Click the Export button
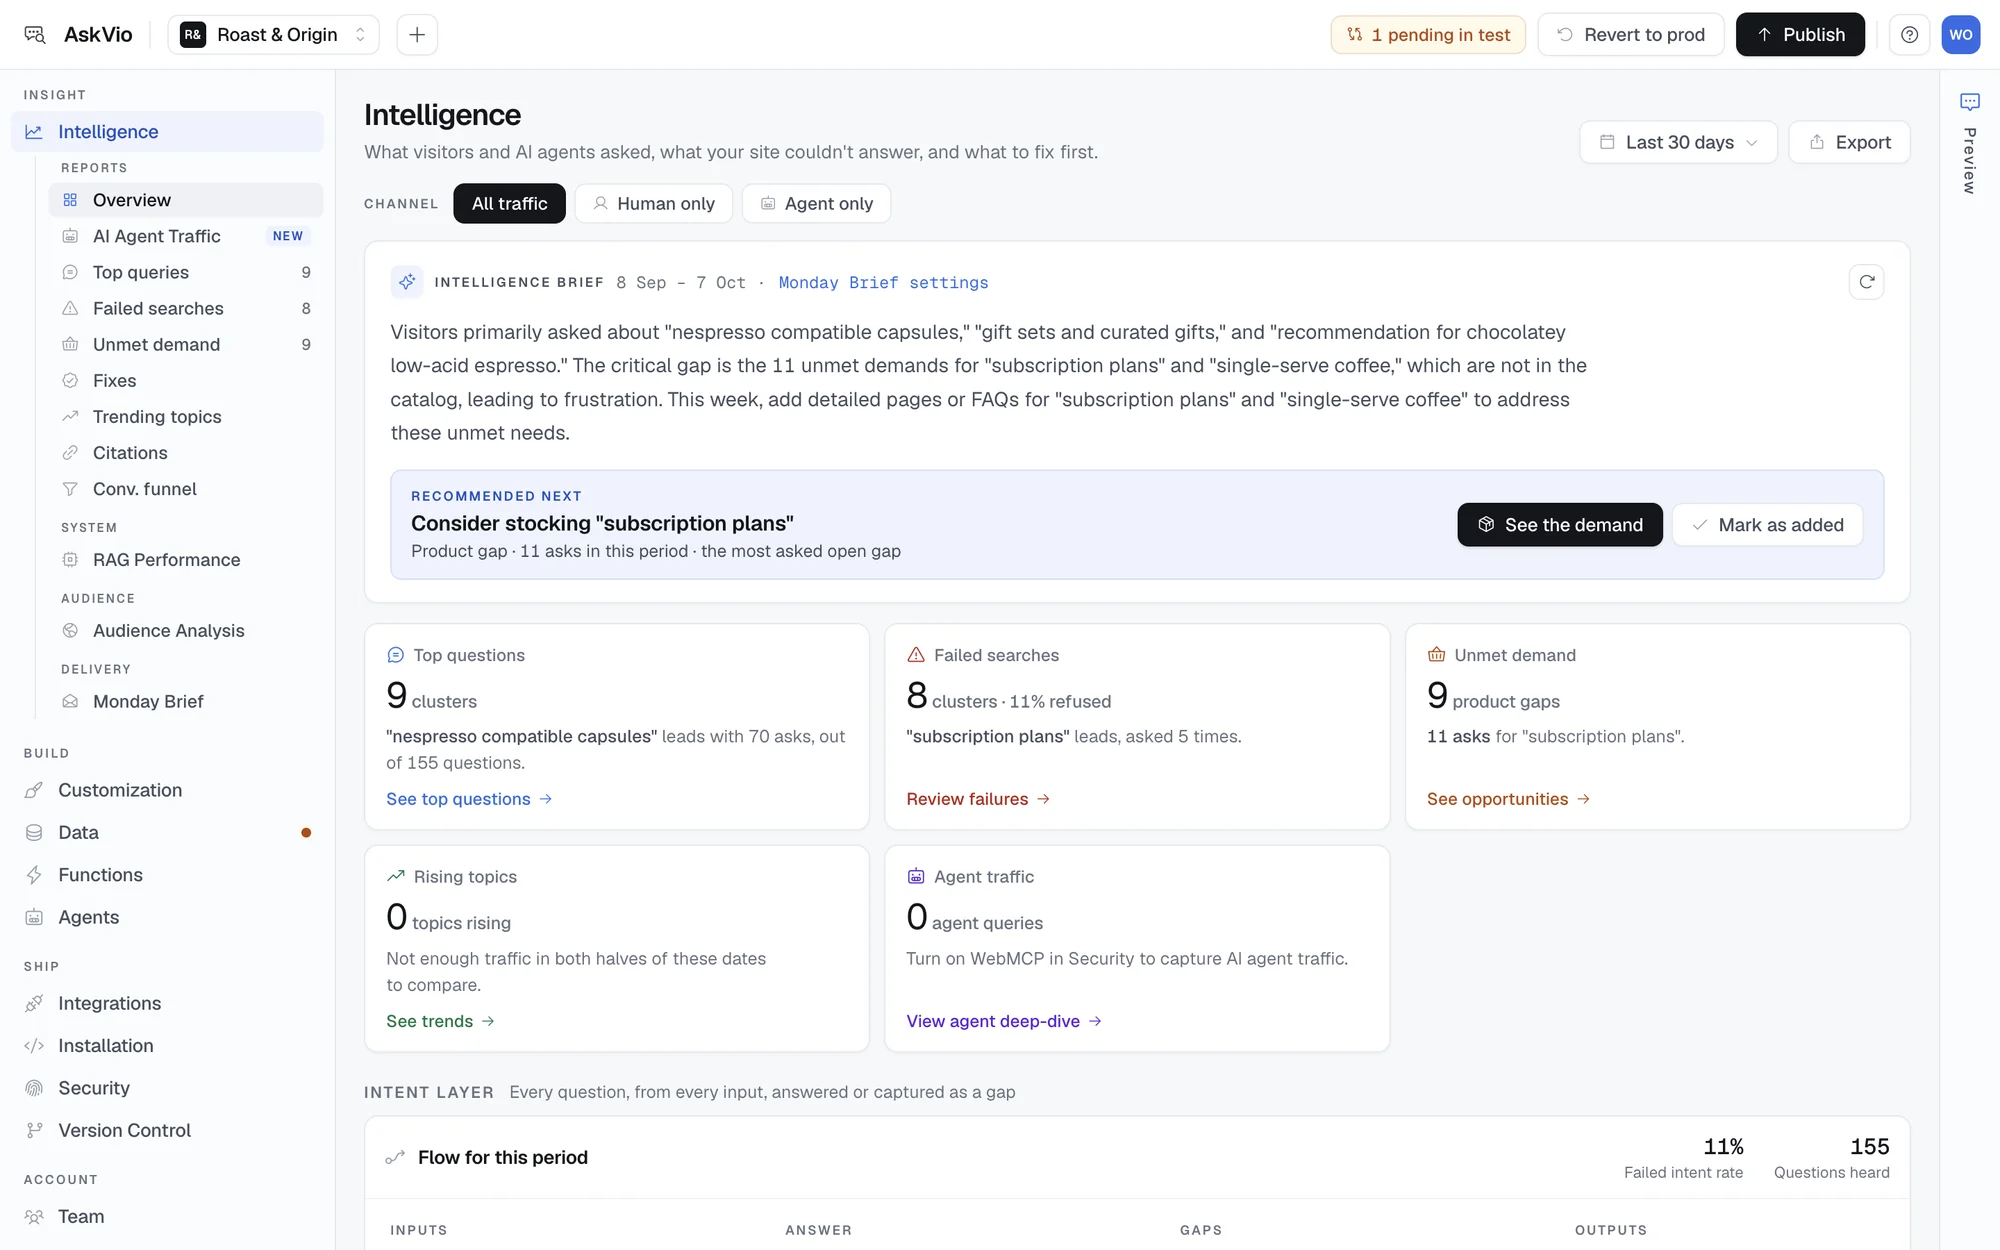This screenshot has width=2000, height=1250. click(x=1849, y=142)
